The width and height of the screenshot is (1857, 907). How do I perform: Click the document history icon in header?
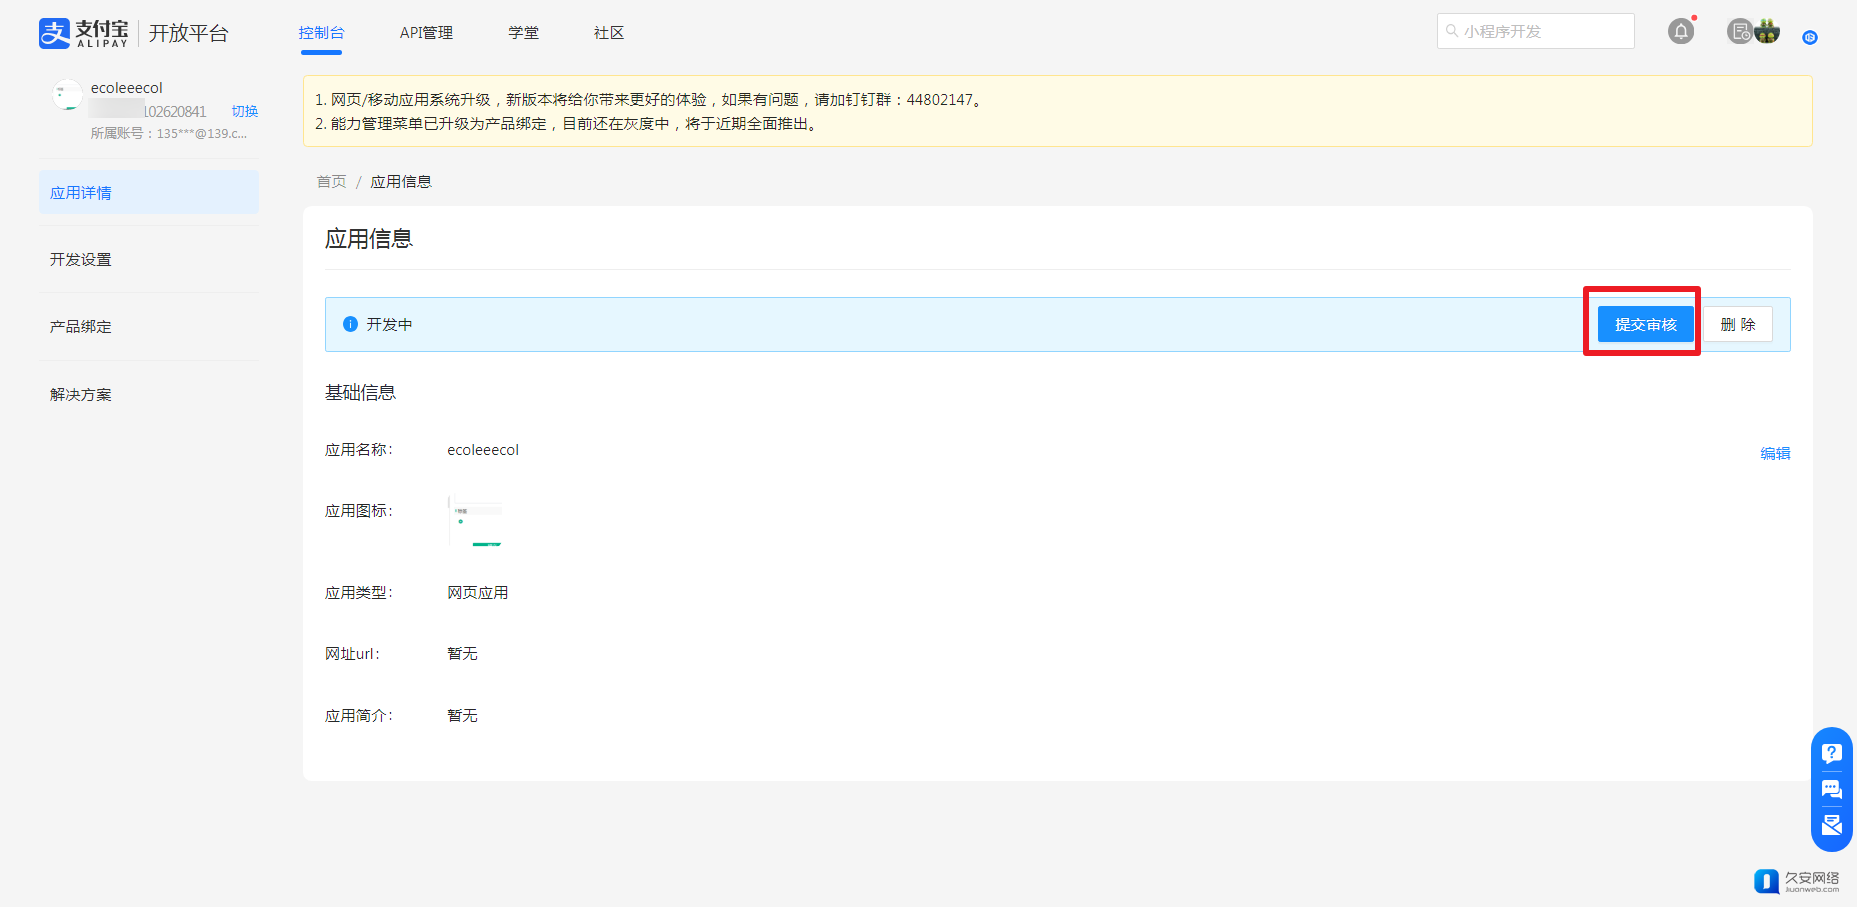tap(1740, 32)
